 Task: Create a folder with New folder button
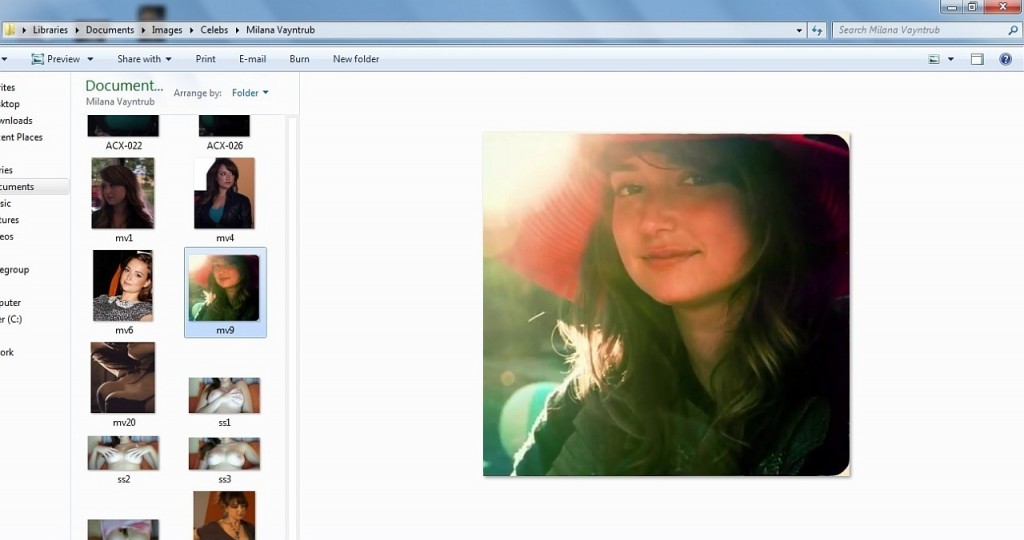355,59
